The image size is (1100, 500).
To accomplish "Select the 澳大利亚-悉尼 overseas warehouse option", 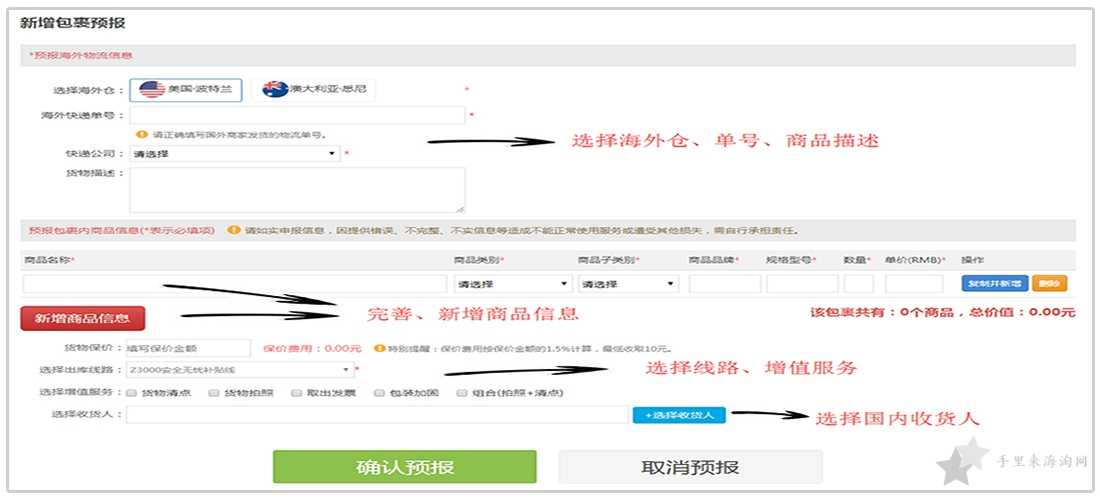I will pyautogui.click(x=314, y=90).
